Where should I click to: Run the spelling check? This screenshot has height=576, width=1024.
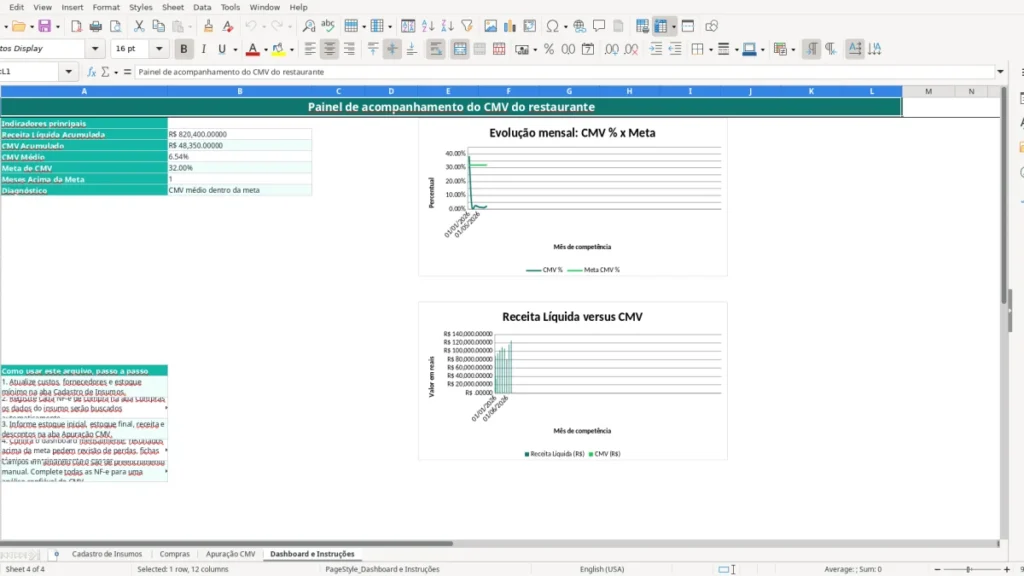(328, 26)
